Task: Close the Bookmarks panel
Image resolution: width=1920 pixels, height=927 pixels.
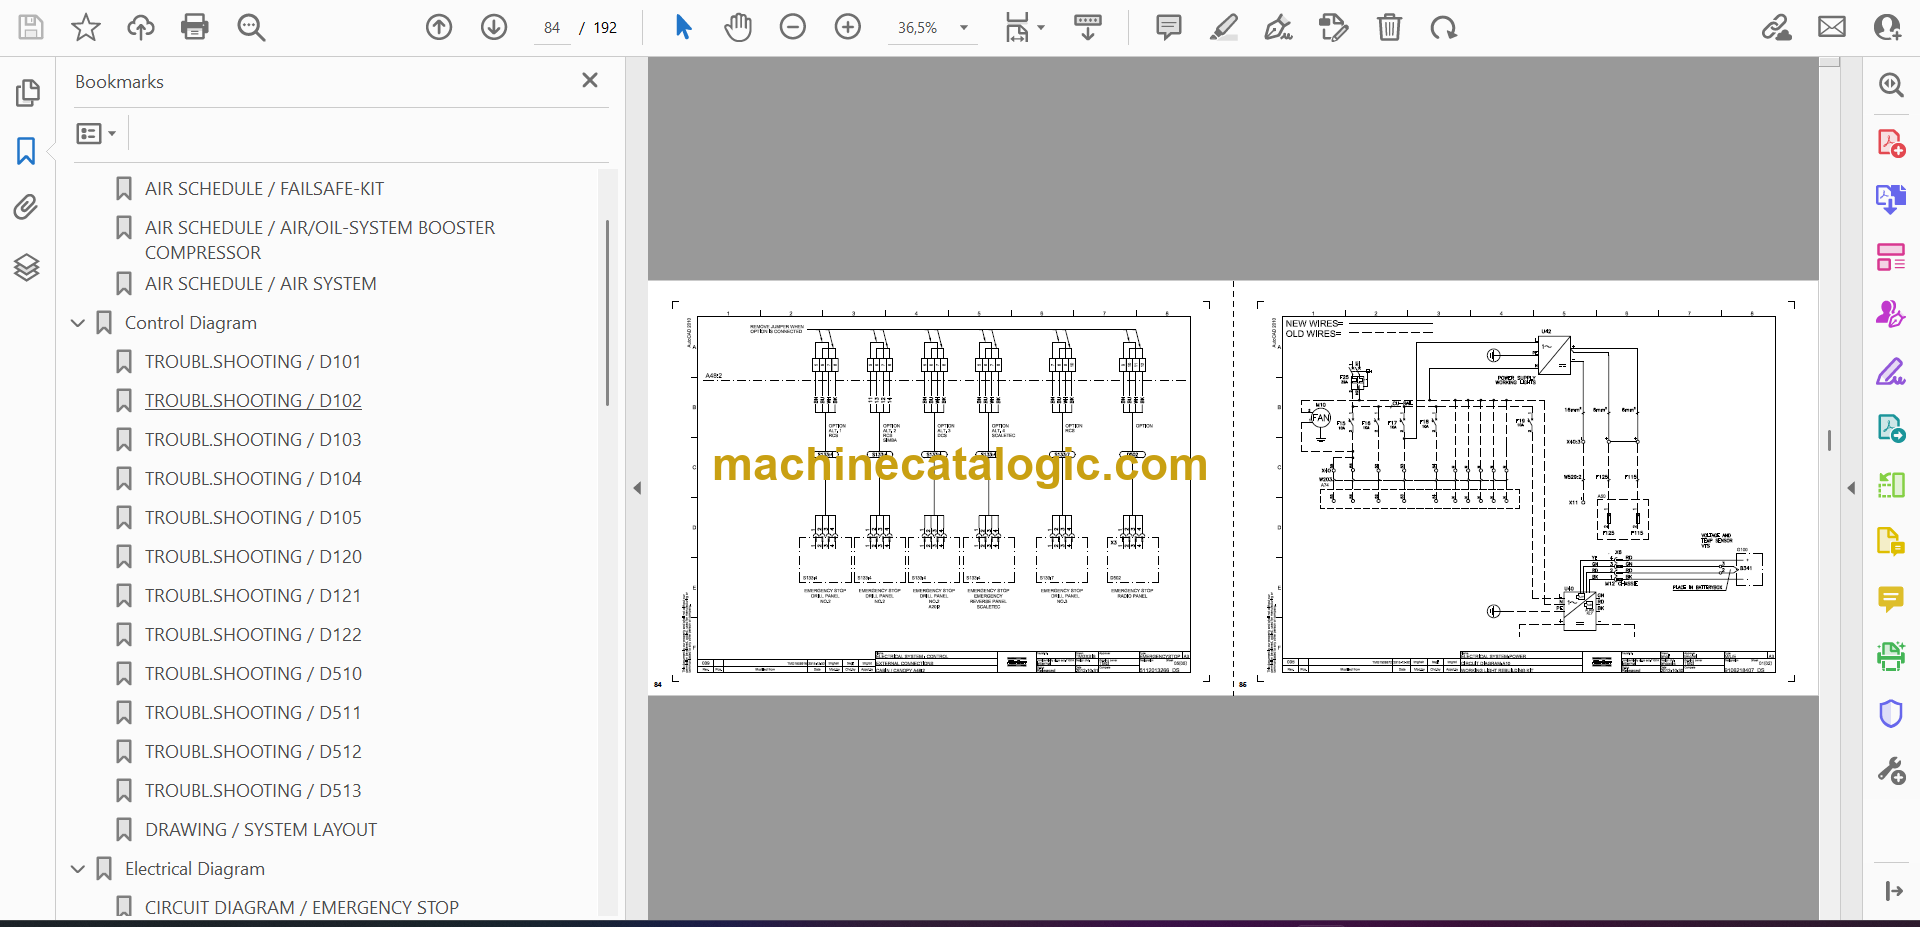Action: 590,80
